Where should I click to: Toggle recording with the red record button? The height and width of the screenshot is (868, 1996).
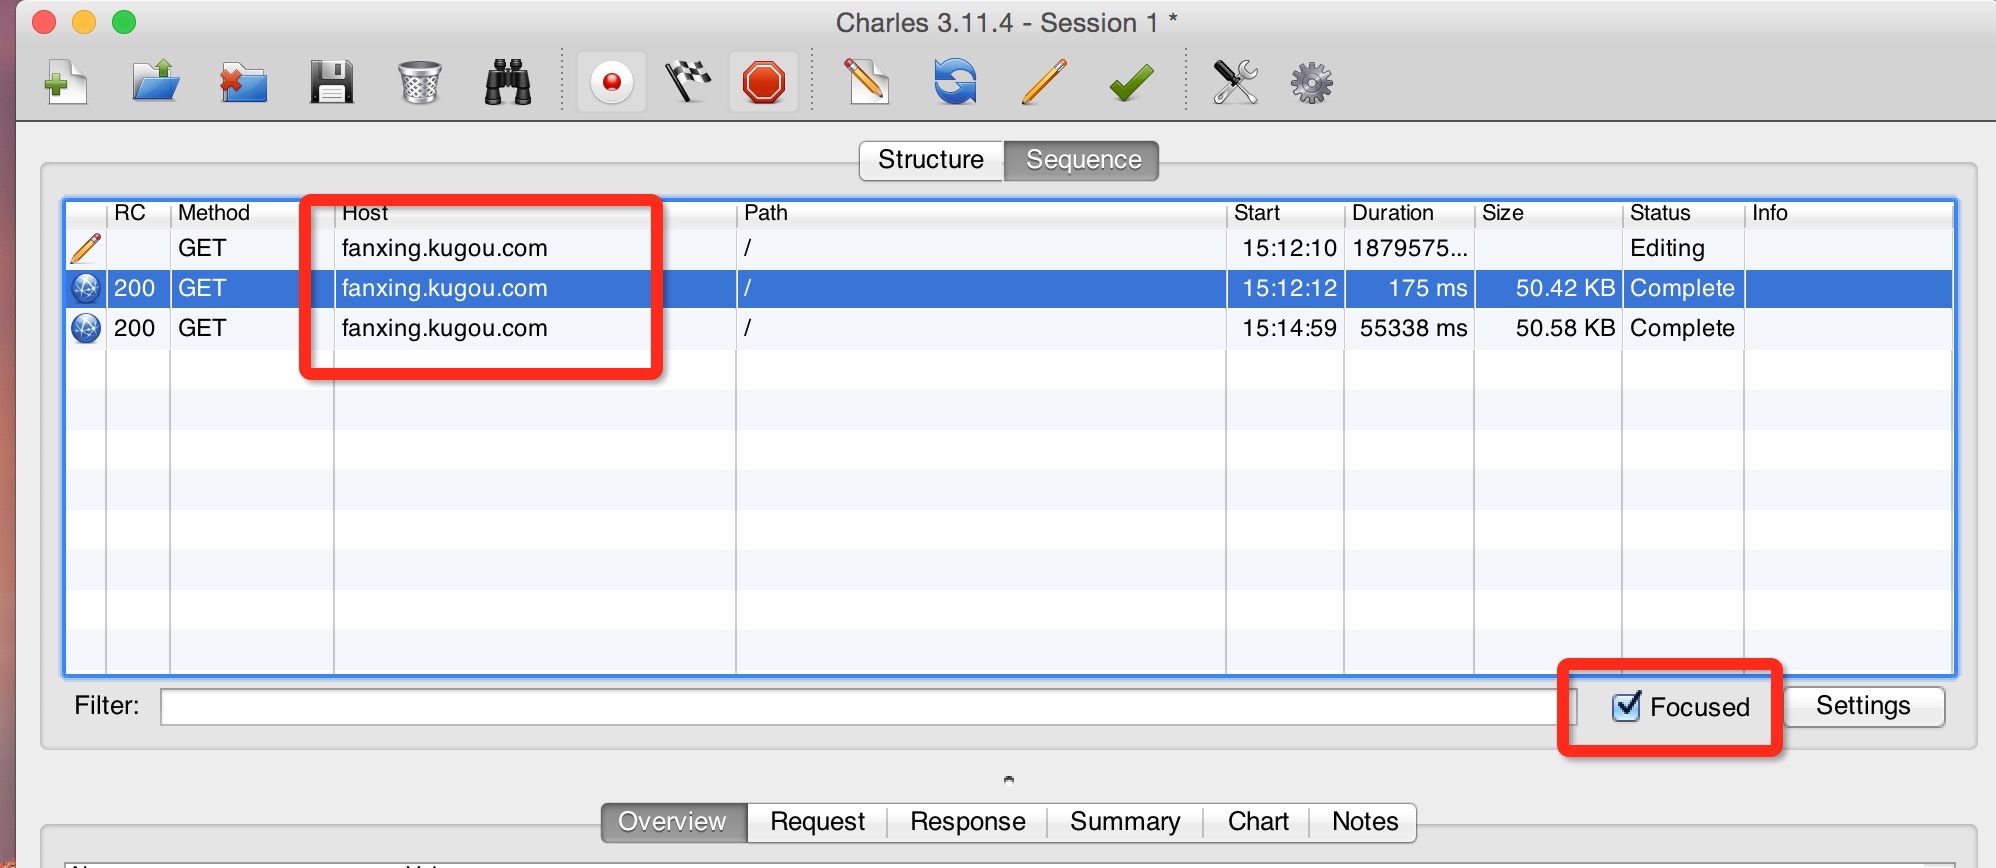click(x=611, y=82)
